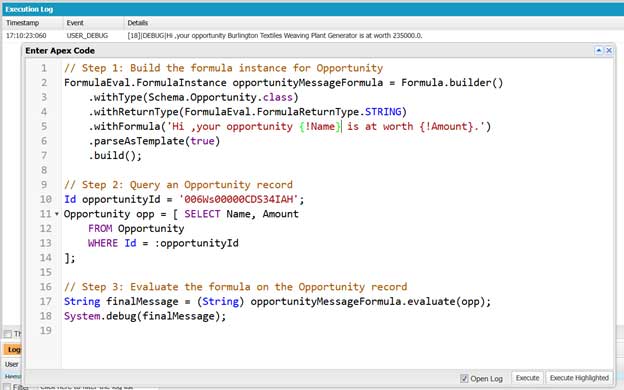
Task: Toggle the Filter checkbox at the bottom left
Action: pyautogui.click(x=7, y=386)
